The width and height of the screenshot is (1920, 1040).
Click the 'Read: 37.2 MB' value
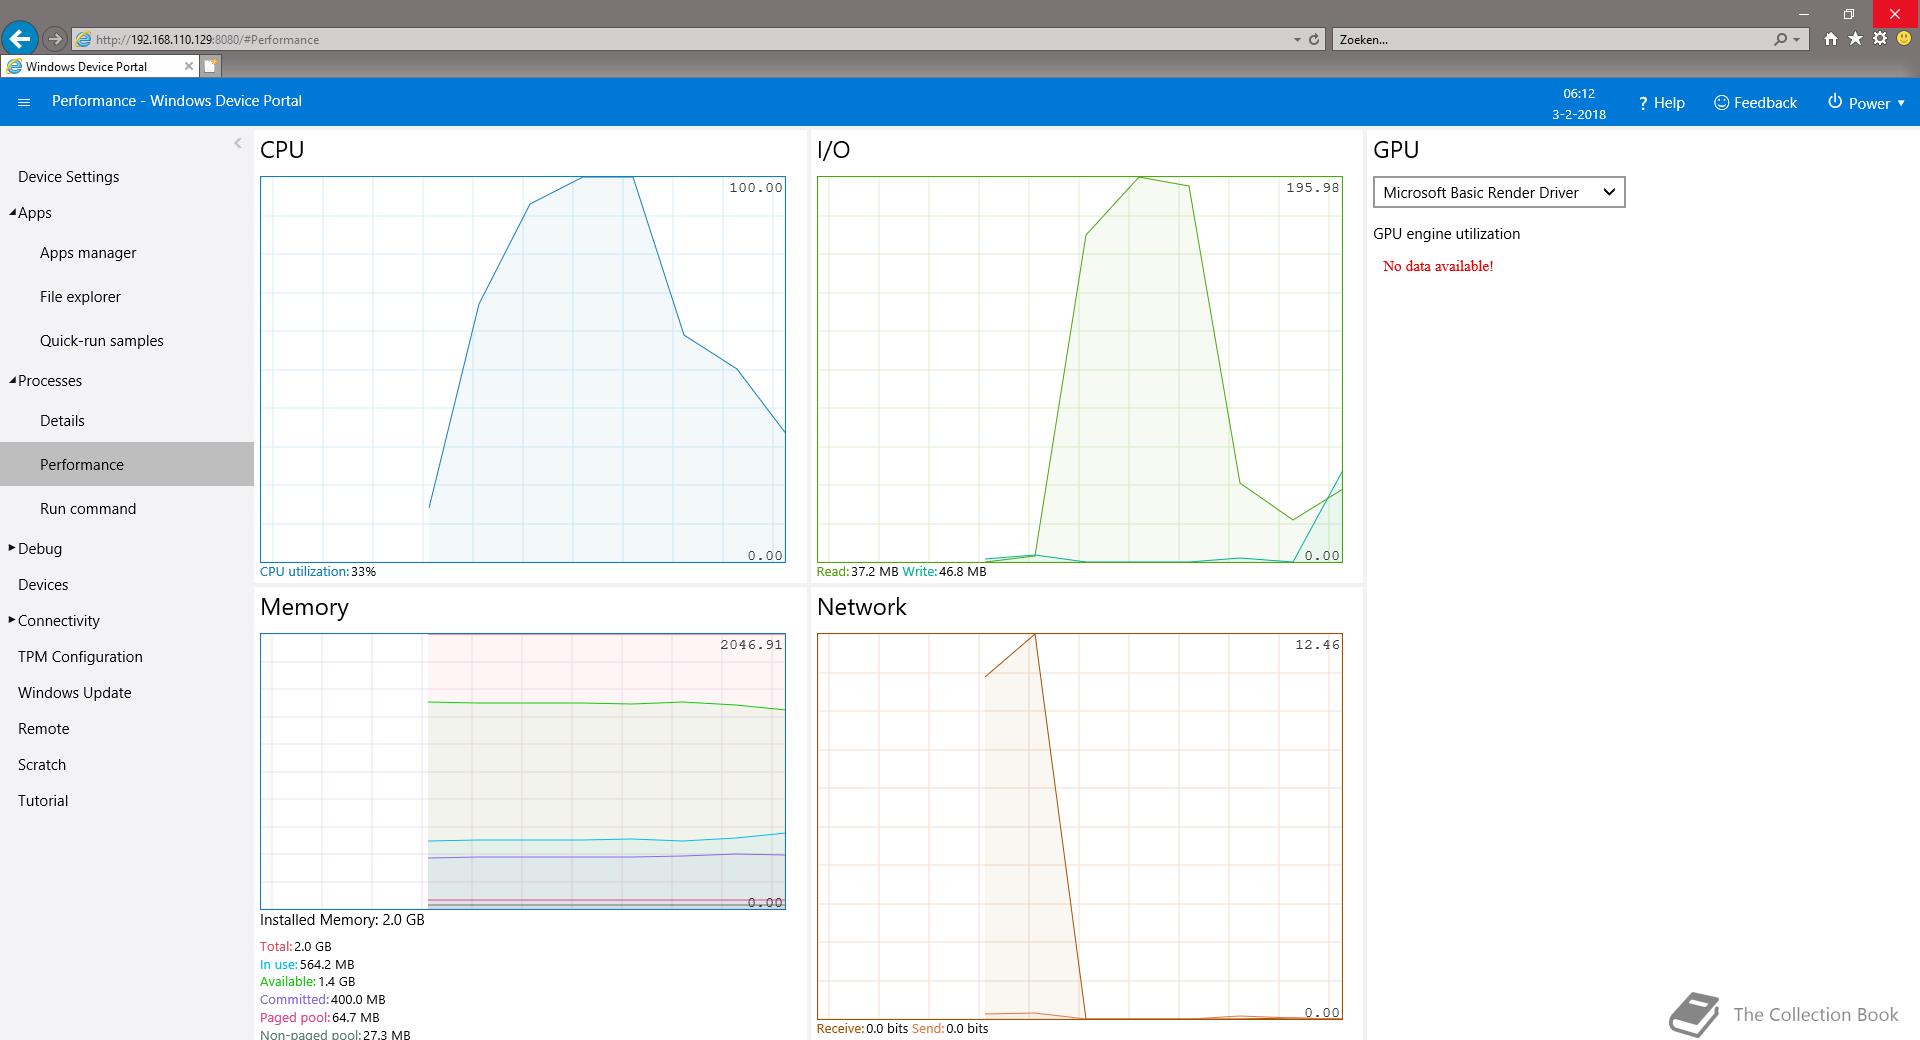click(857, 572)
